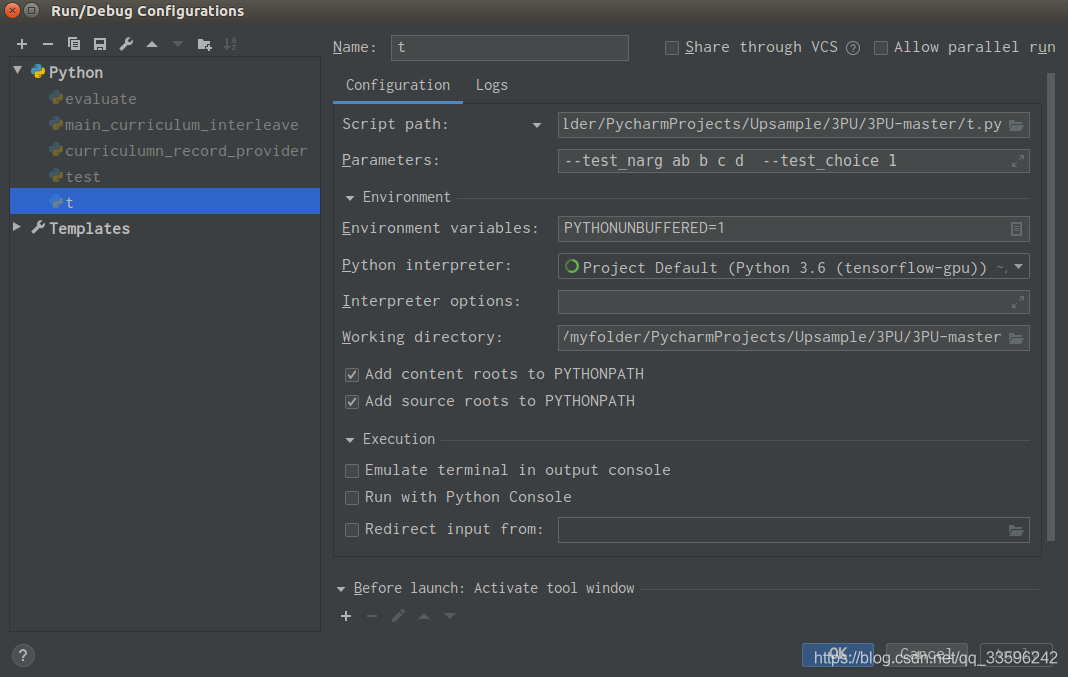The height and width of the screenshot is (677, 1068).
Task: Switch to Configuration tab
Action: click(398, 85)
